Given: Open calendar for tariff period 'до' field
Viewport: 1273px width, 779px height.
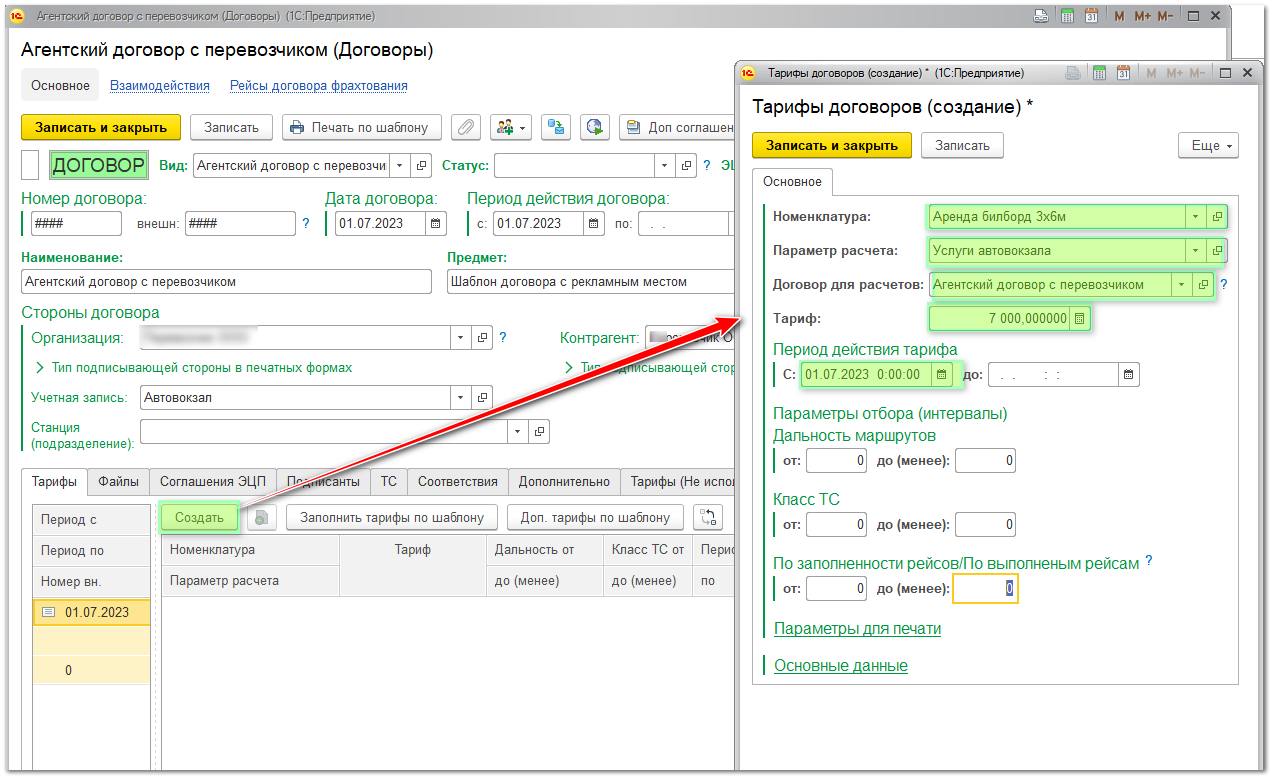Looking at the screenshot, I should 1128,375.
